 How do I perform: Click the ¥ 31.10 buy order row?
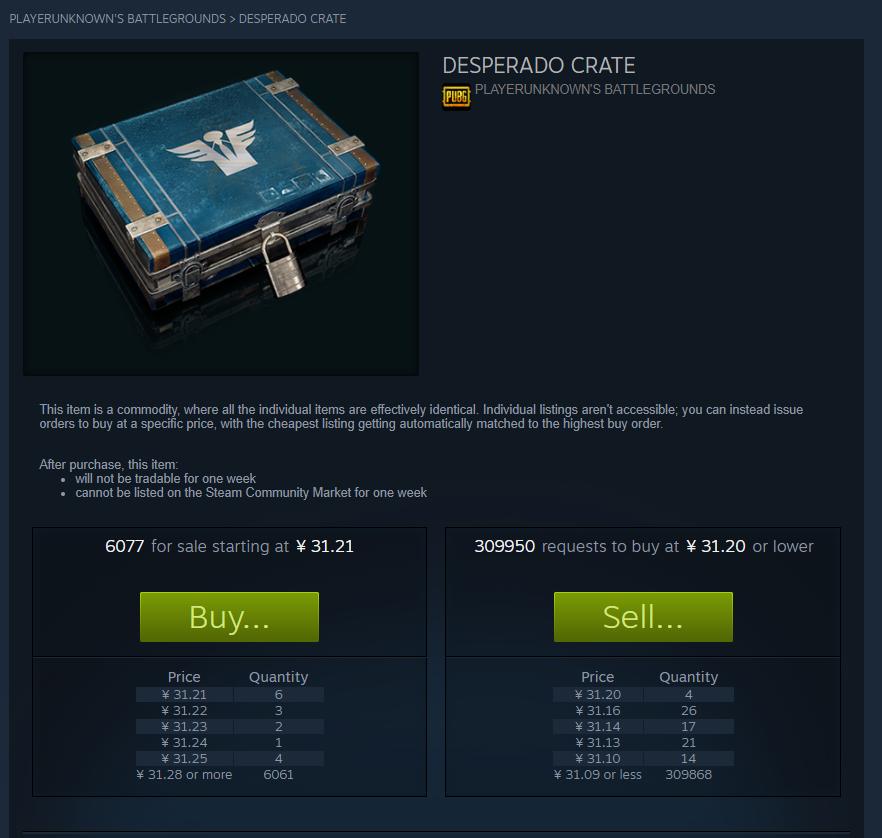(x=644, y=758)
